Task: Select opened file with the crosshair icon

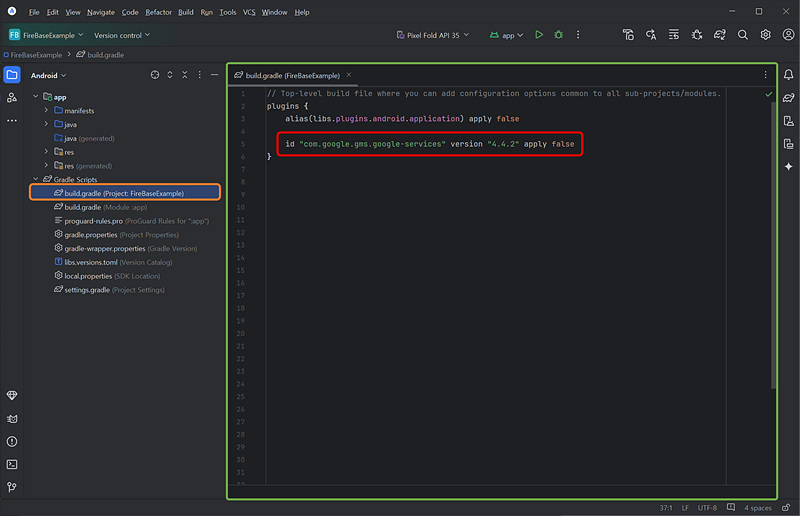Action: click(155, 75)
